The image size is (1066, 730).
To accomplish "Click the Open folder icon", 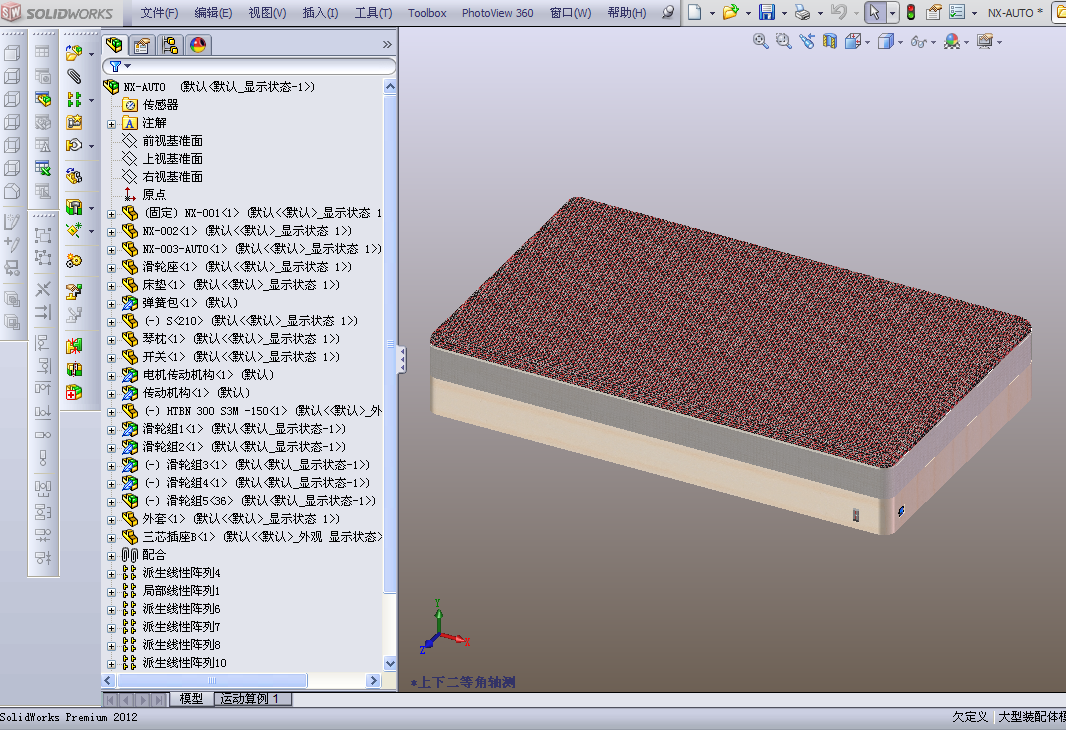I will click(731, 12).
